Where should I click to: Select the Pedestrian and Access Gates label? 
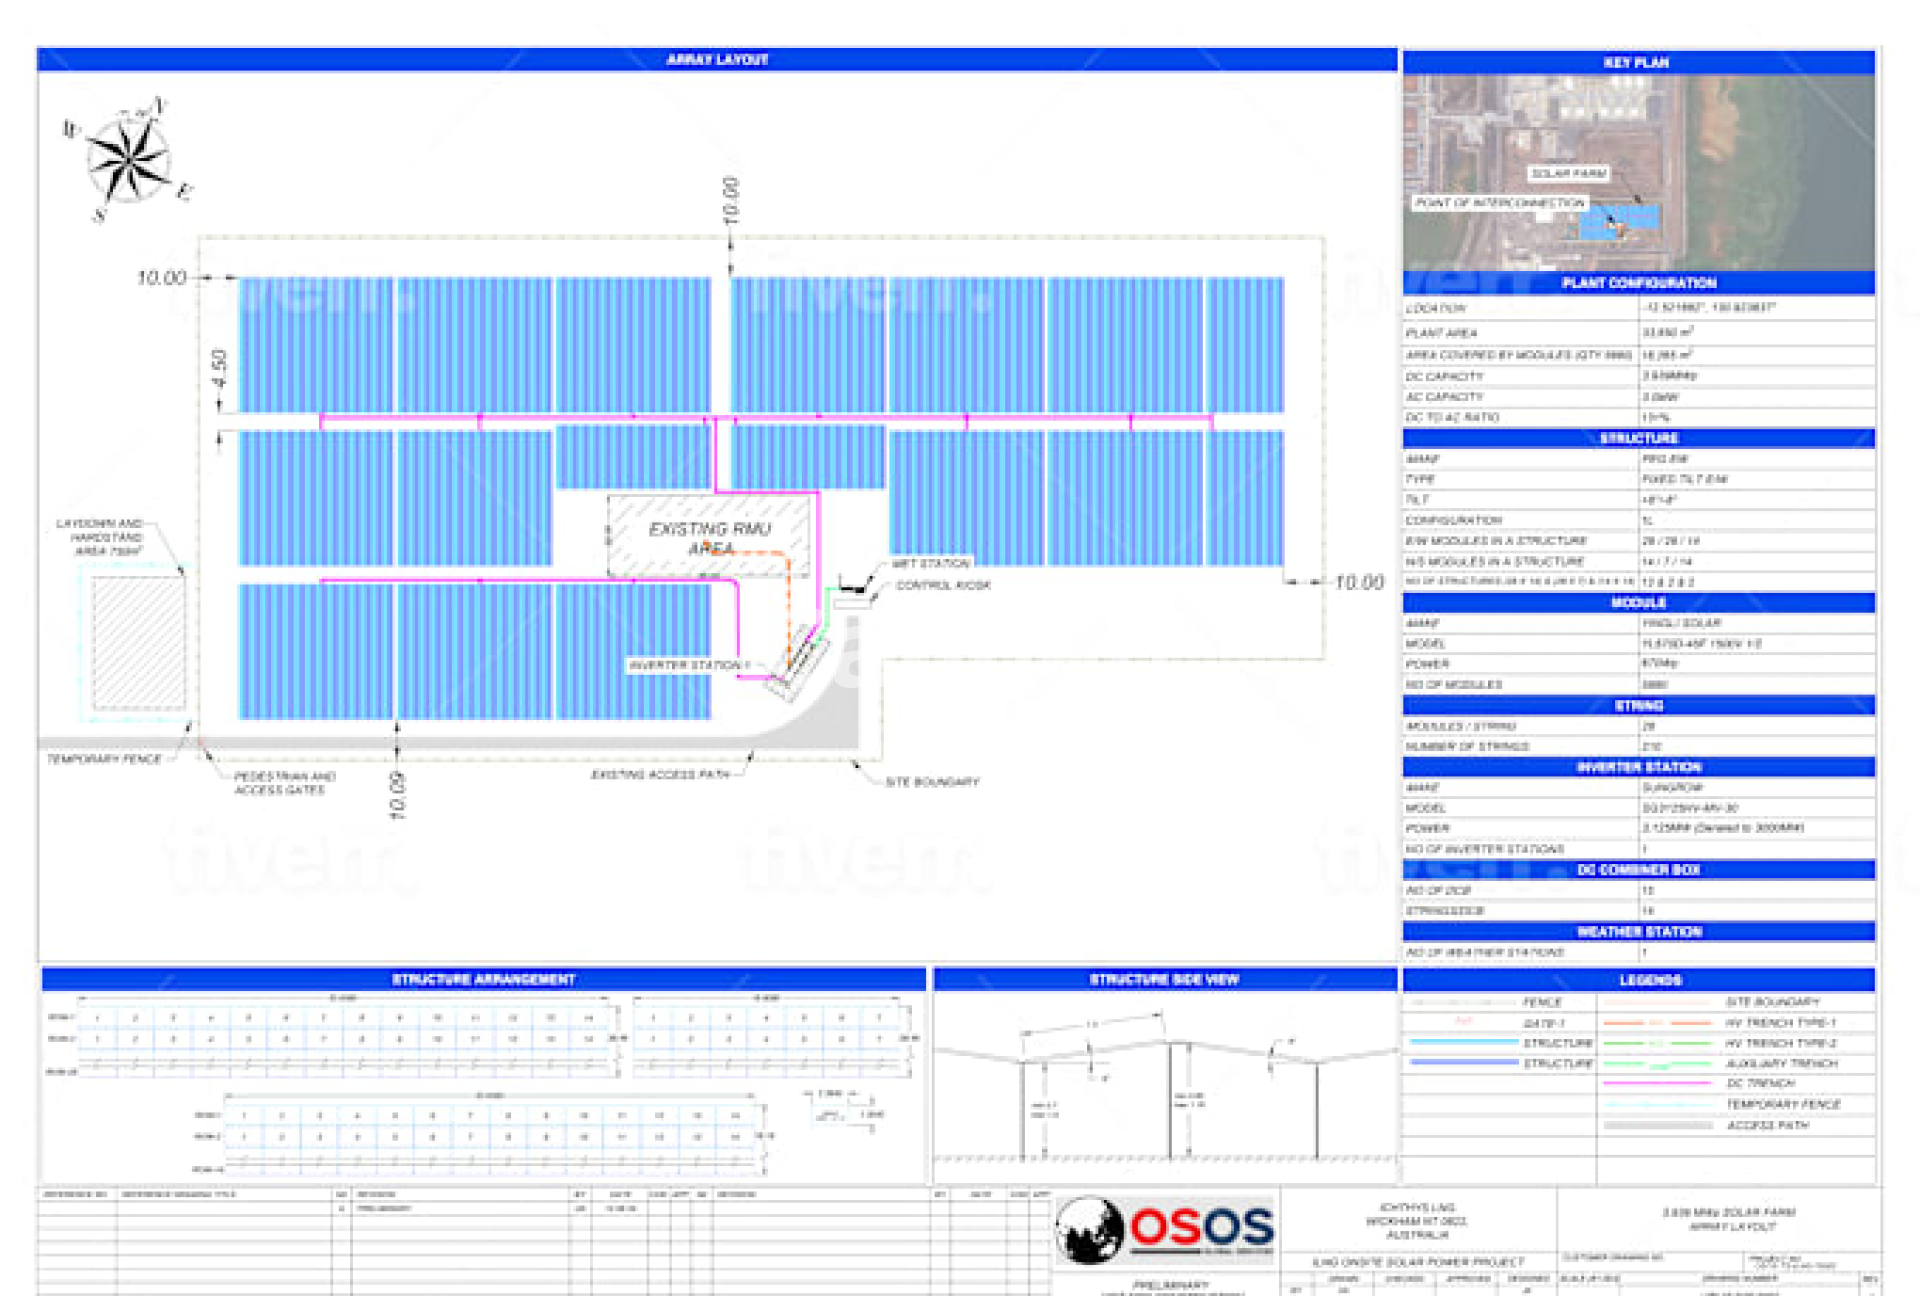pos(284,783)
